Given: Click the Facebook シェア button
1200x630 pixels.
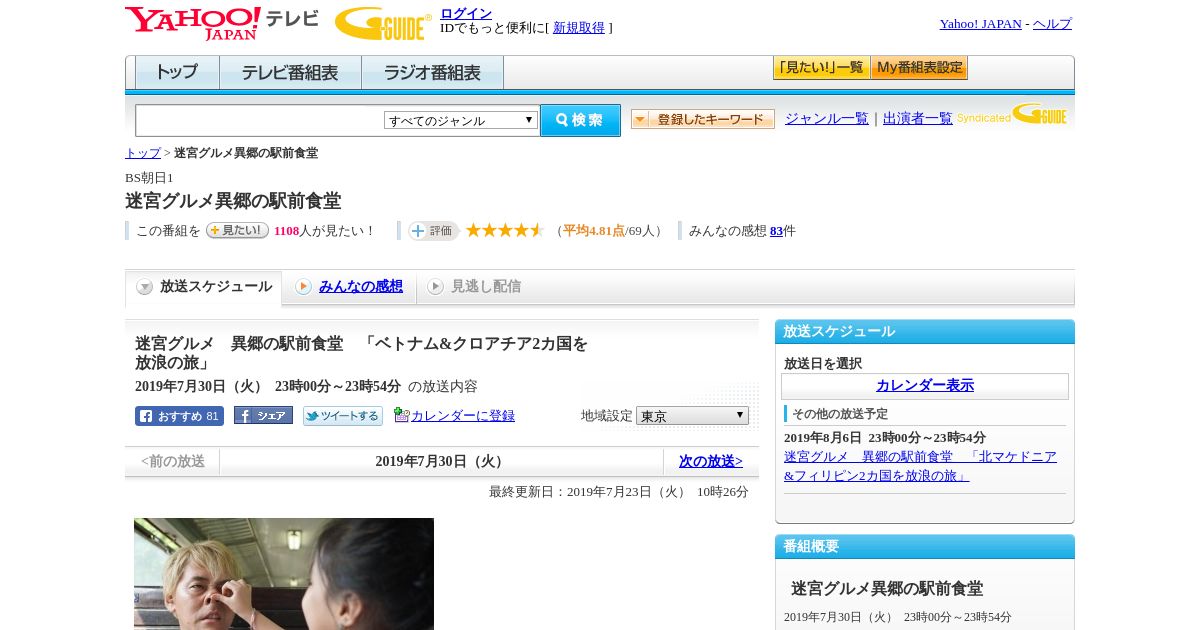Looking at the screenshot, I should [263, 416].
